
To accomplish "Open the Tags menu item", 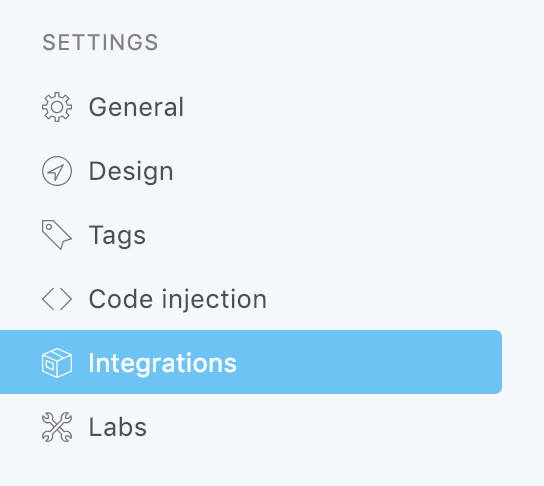I will tap(117, 236).
